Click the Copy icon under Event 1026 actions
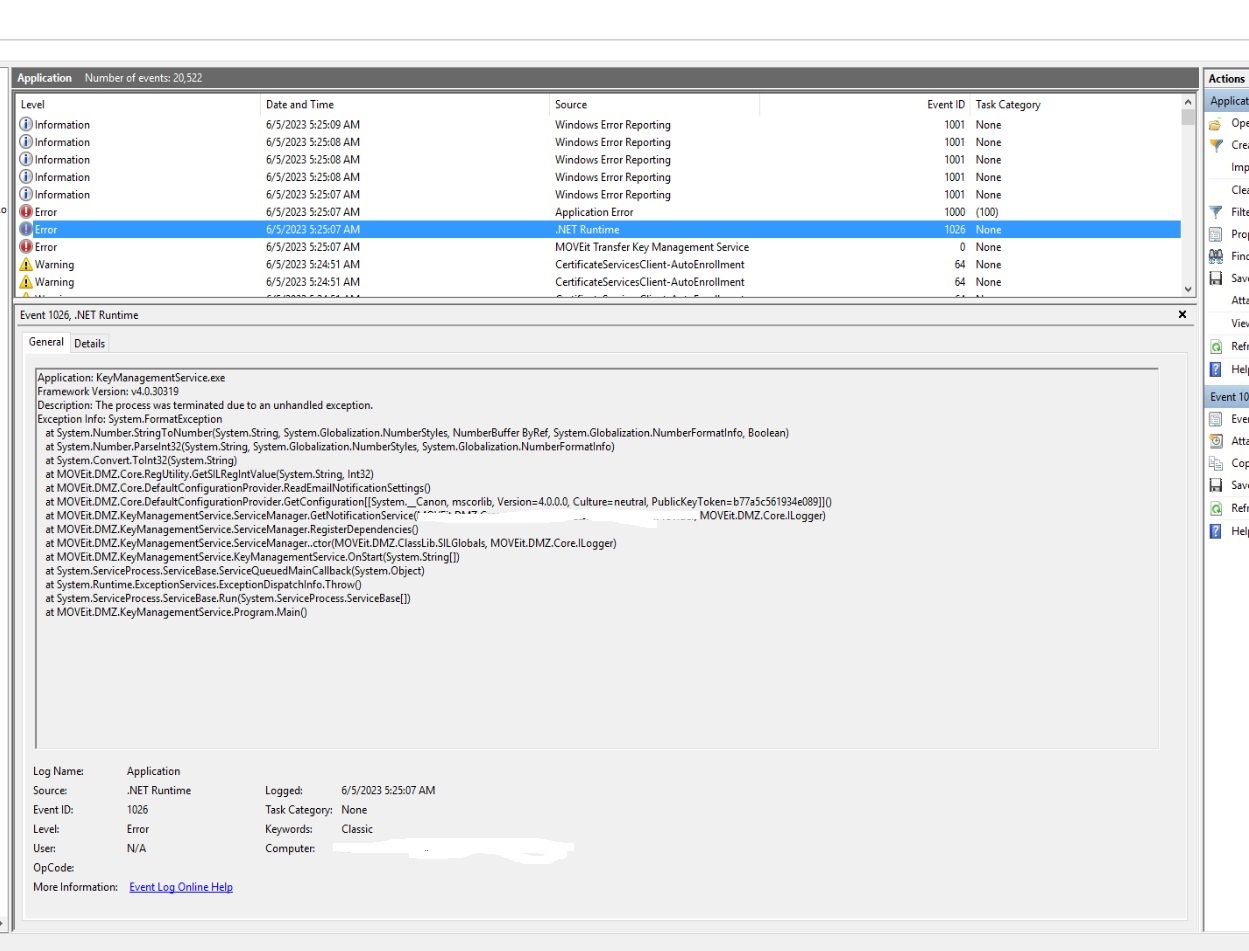This screenshot has height=951, width=1249. [x=1215, y=463]
